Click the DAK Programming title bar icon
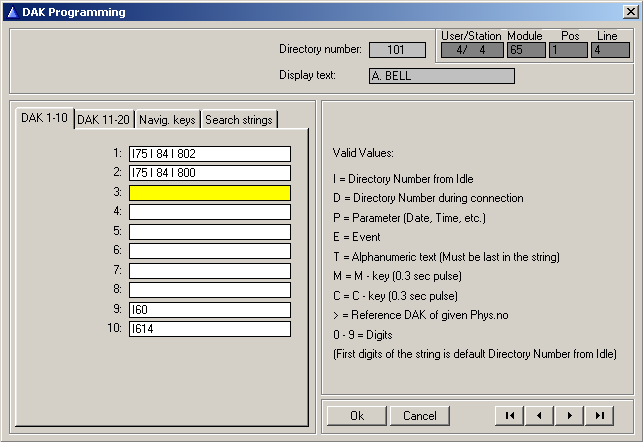This screenshot has height=442, width=643. click(11, 12)
